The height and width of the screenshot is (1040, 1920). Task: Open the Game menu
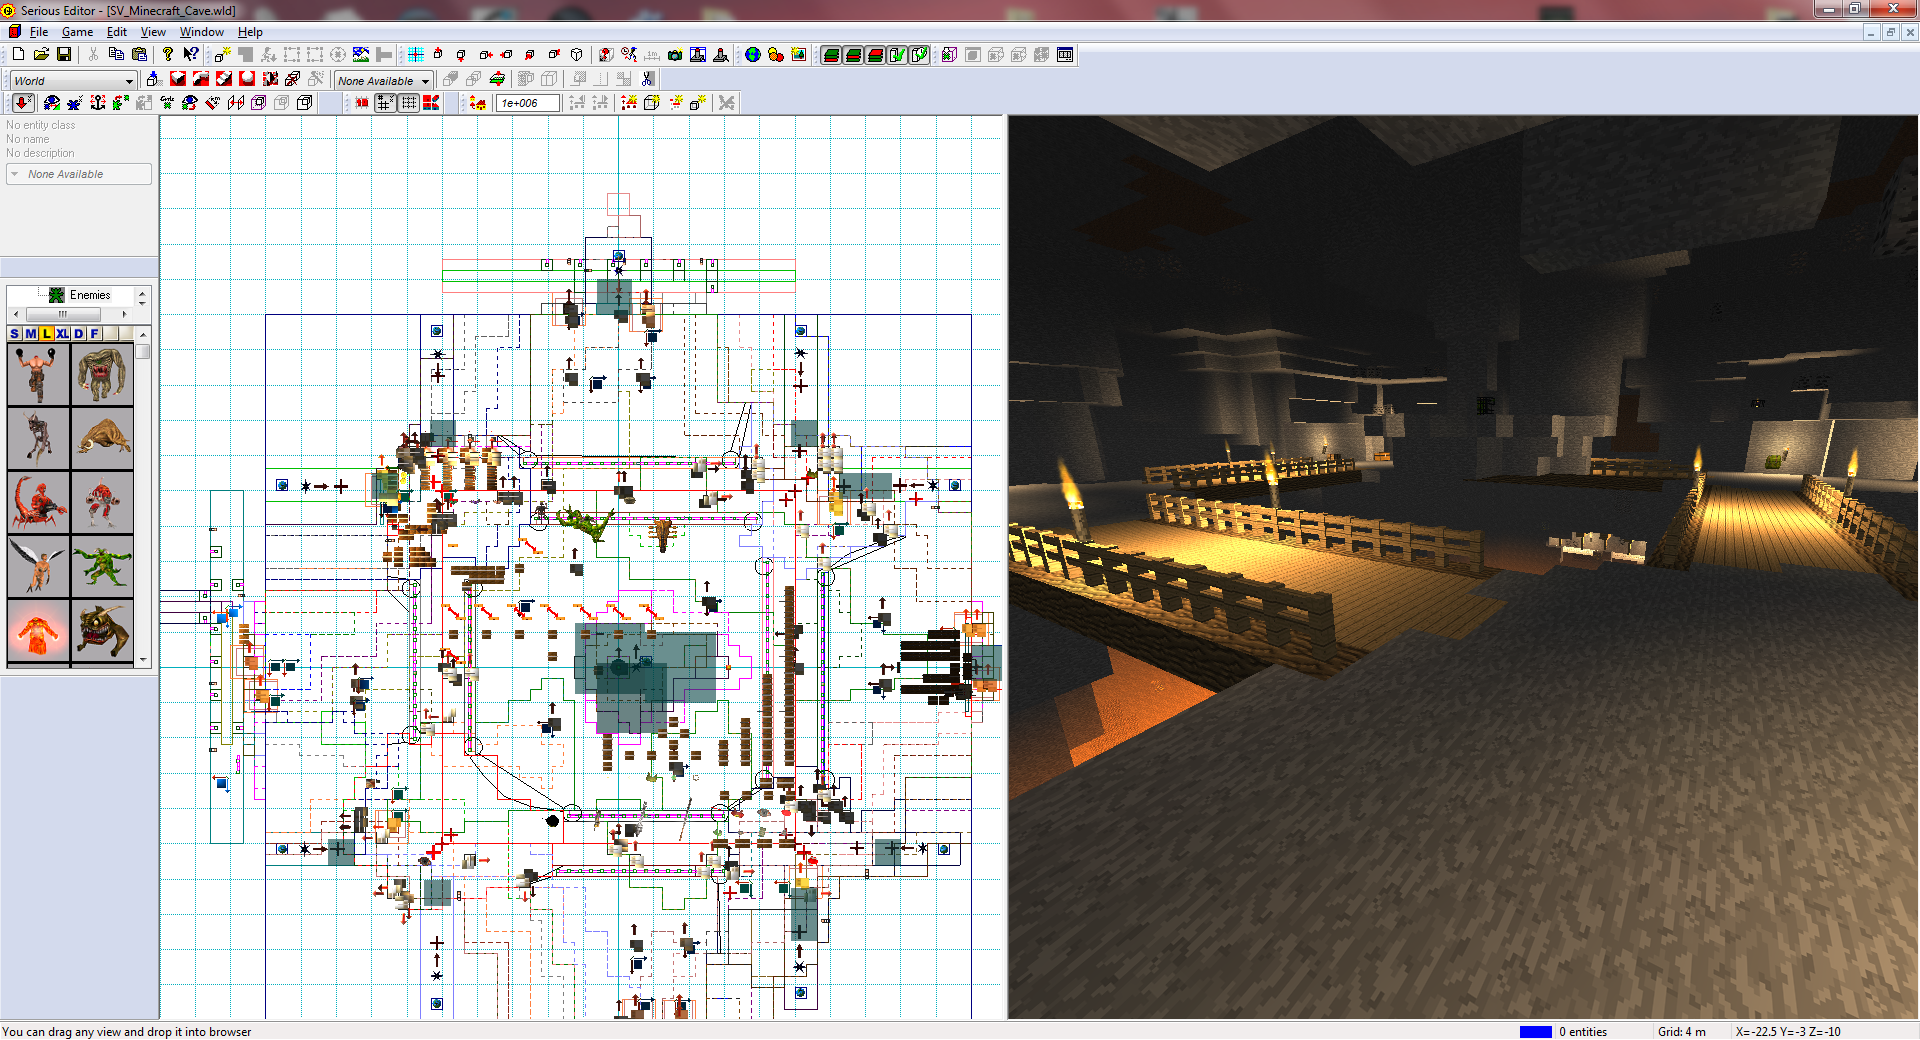coord(77,32)
